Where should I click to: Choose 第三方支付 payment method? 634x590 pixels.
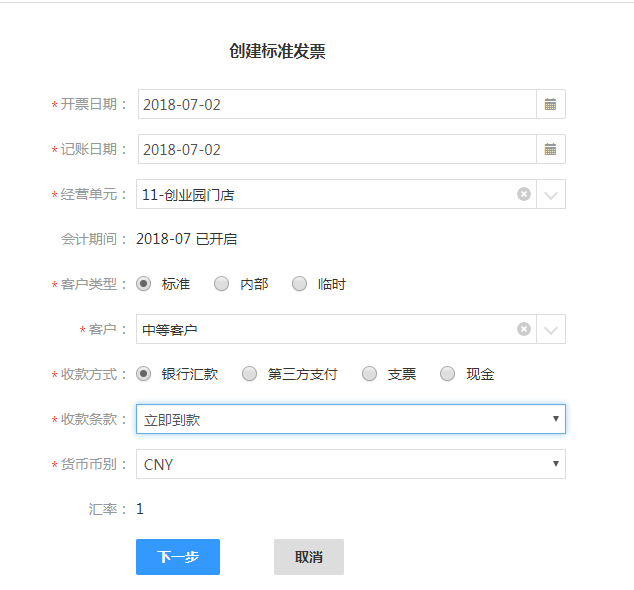click(x=249, y=374)
